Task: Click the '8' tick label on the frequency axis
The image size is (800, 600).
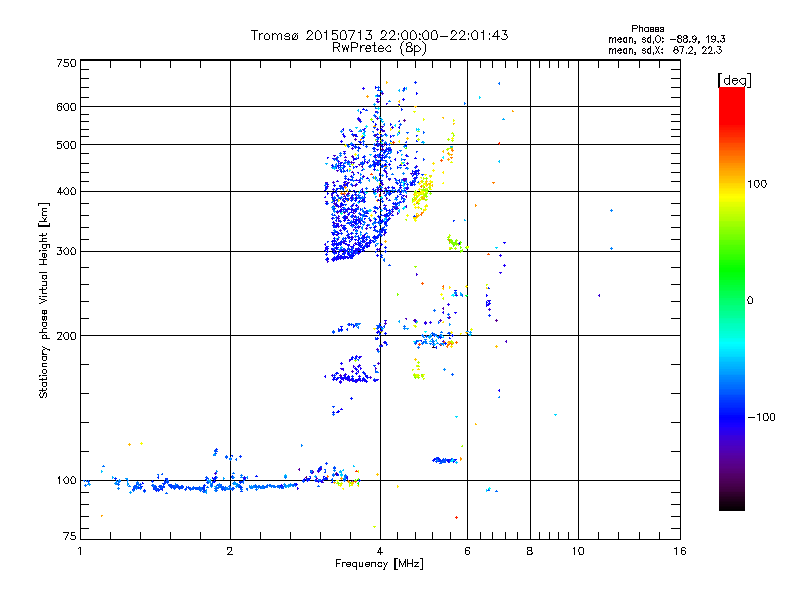Action: click(x=530, y=551)
